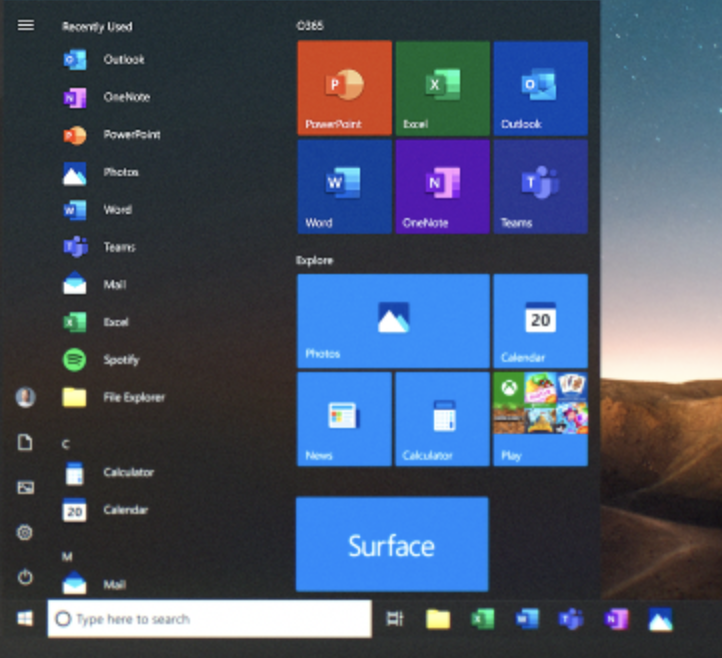Screen dimensions: 722x658
Task: Launch Excel from the taskbar
Action: point(483,619)
